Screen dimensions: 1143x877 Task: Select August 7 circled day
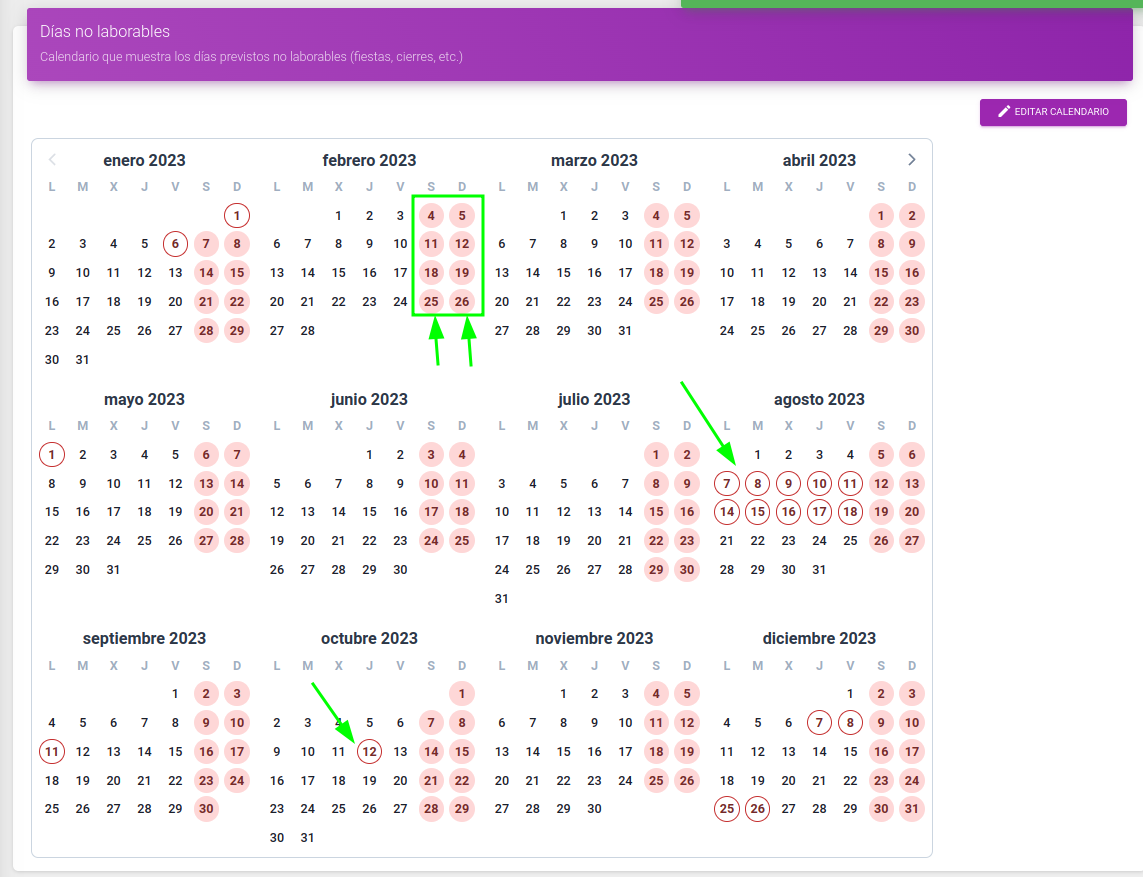click(x=727, y=483)
